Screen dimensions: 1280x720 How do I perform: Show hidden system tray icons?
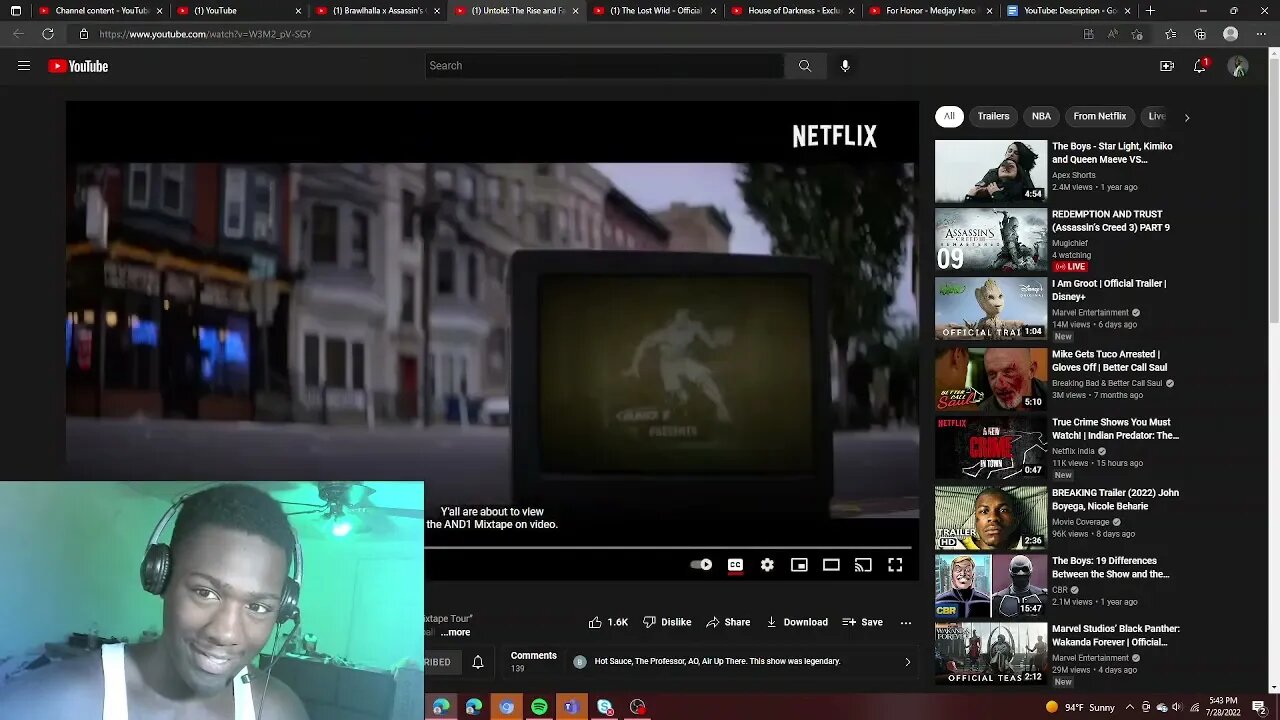point(1130,707)
